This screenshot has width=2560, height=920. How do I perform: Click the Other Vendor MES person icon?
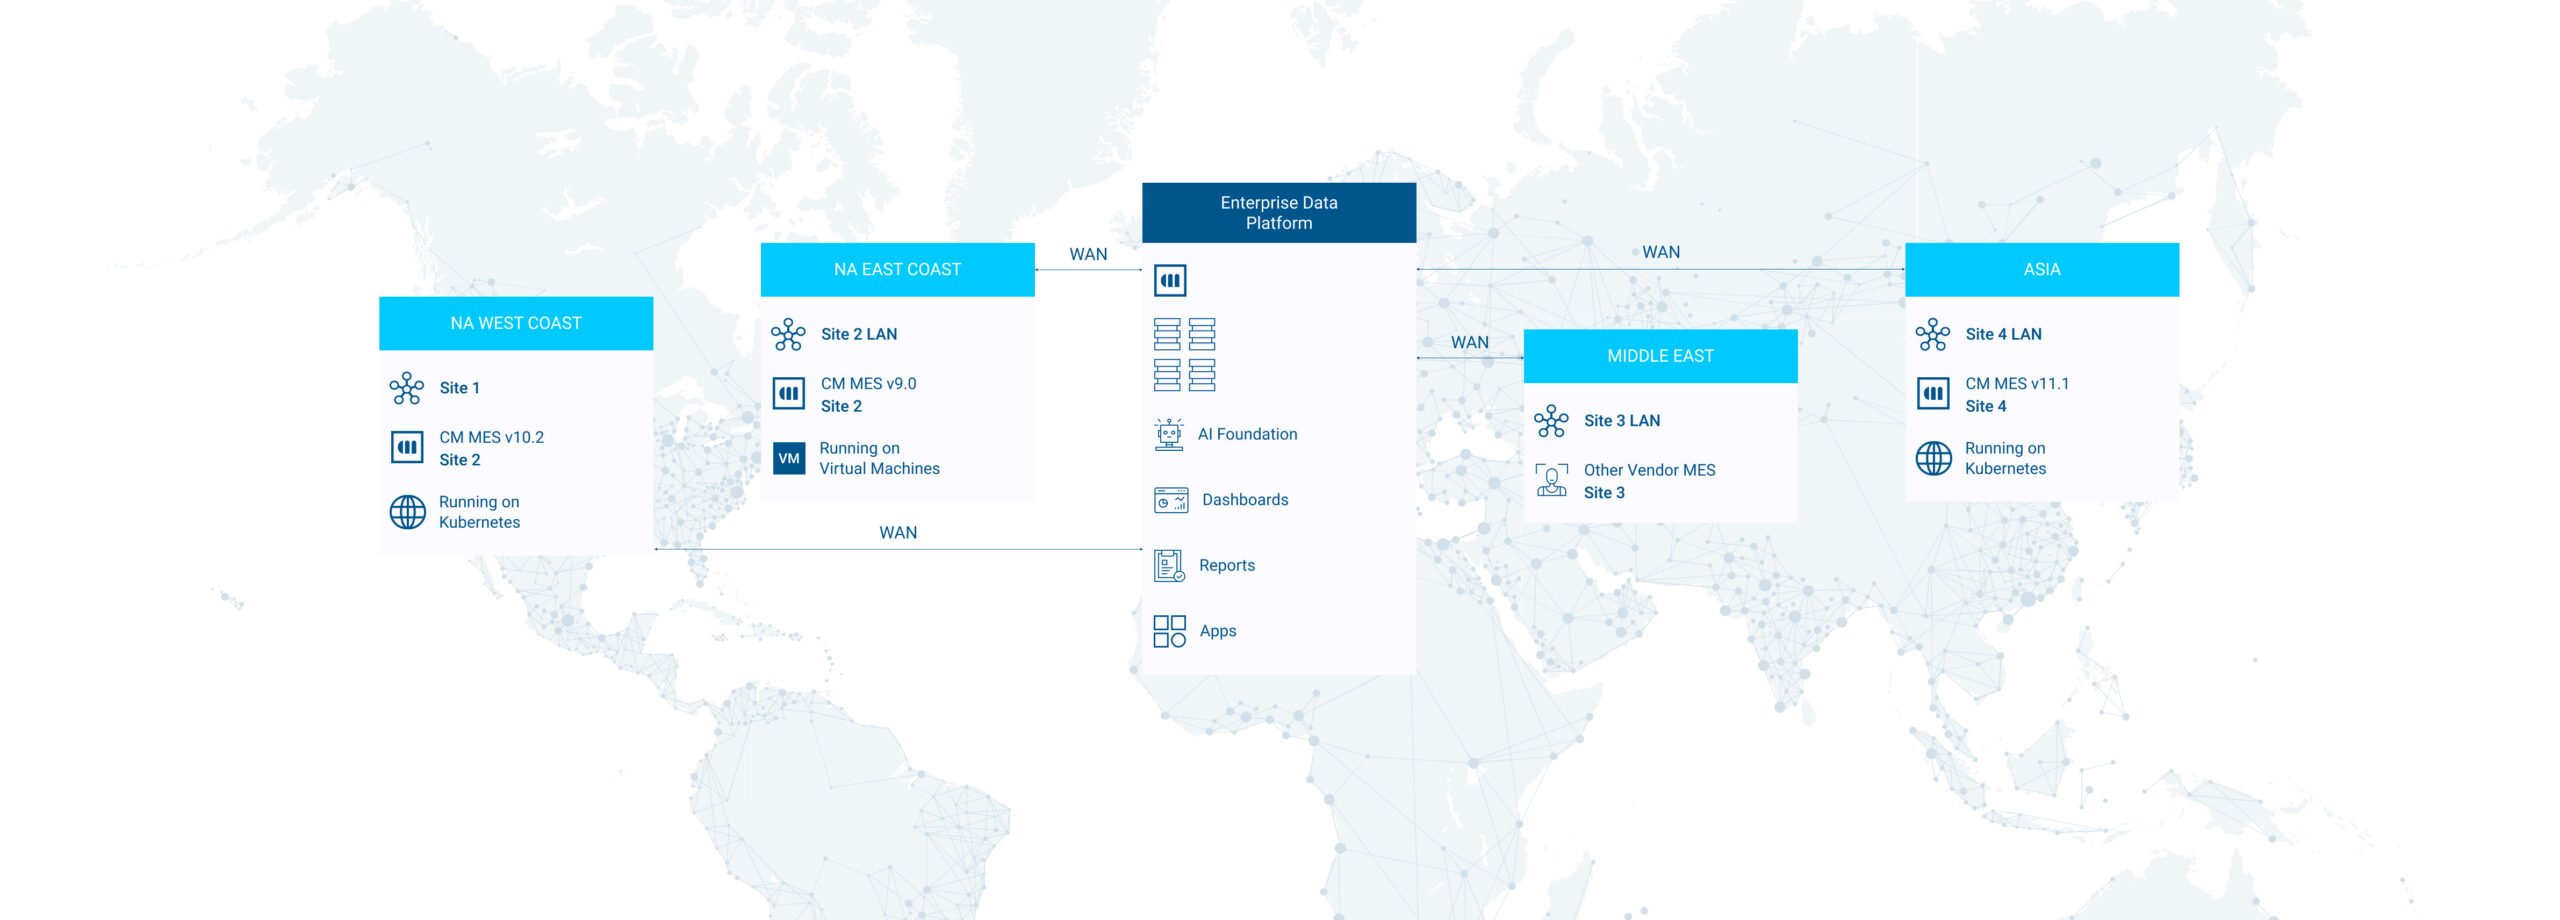click(x=1551, y=481)
